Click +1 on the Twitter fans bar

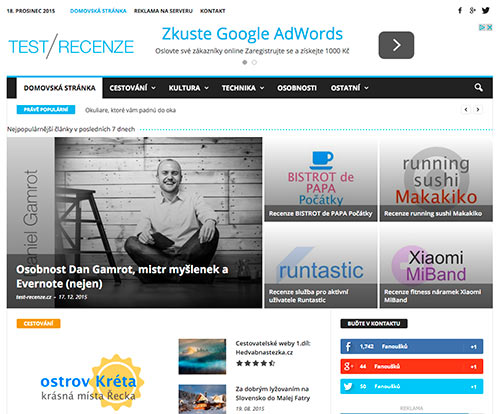[x=473, y=387]
